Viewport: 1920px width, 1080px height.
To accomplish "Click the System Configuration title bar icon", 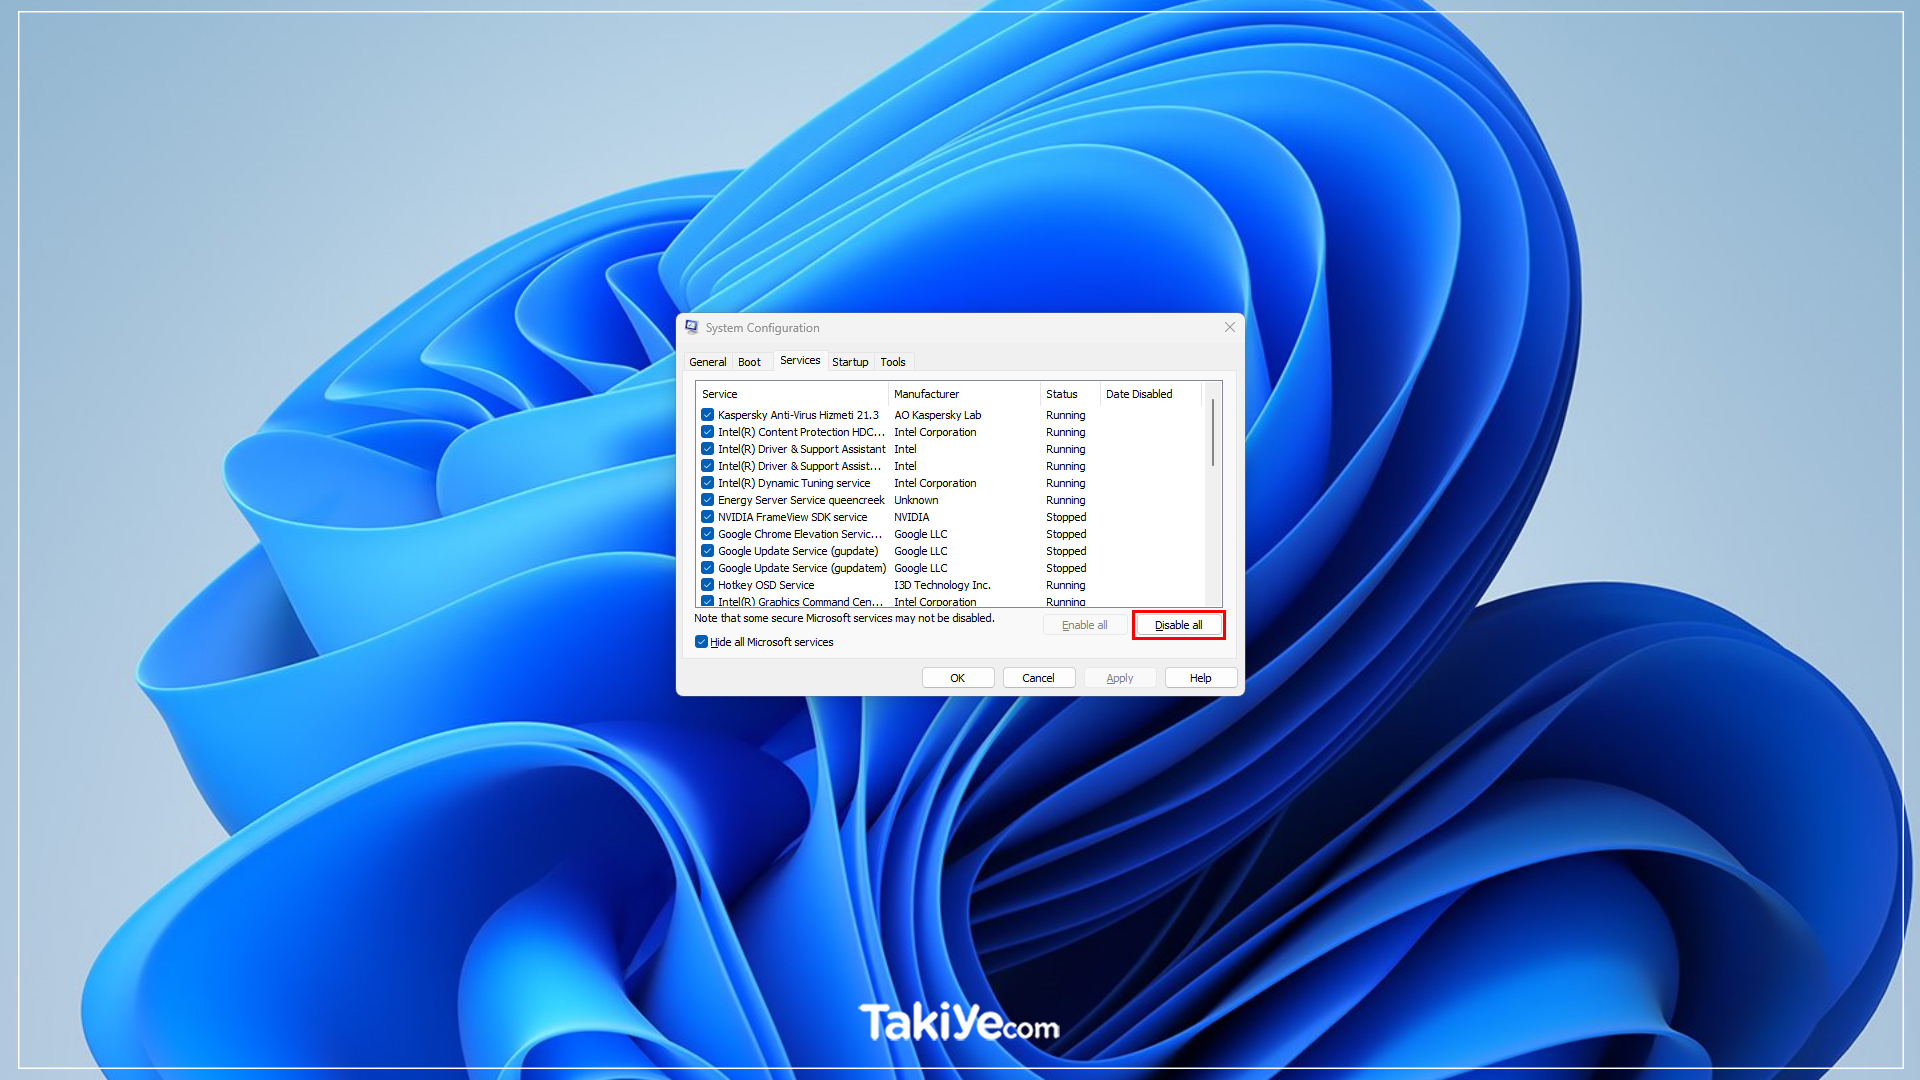I will pos(691,327).
